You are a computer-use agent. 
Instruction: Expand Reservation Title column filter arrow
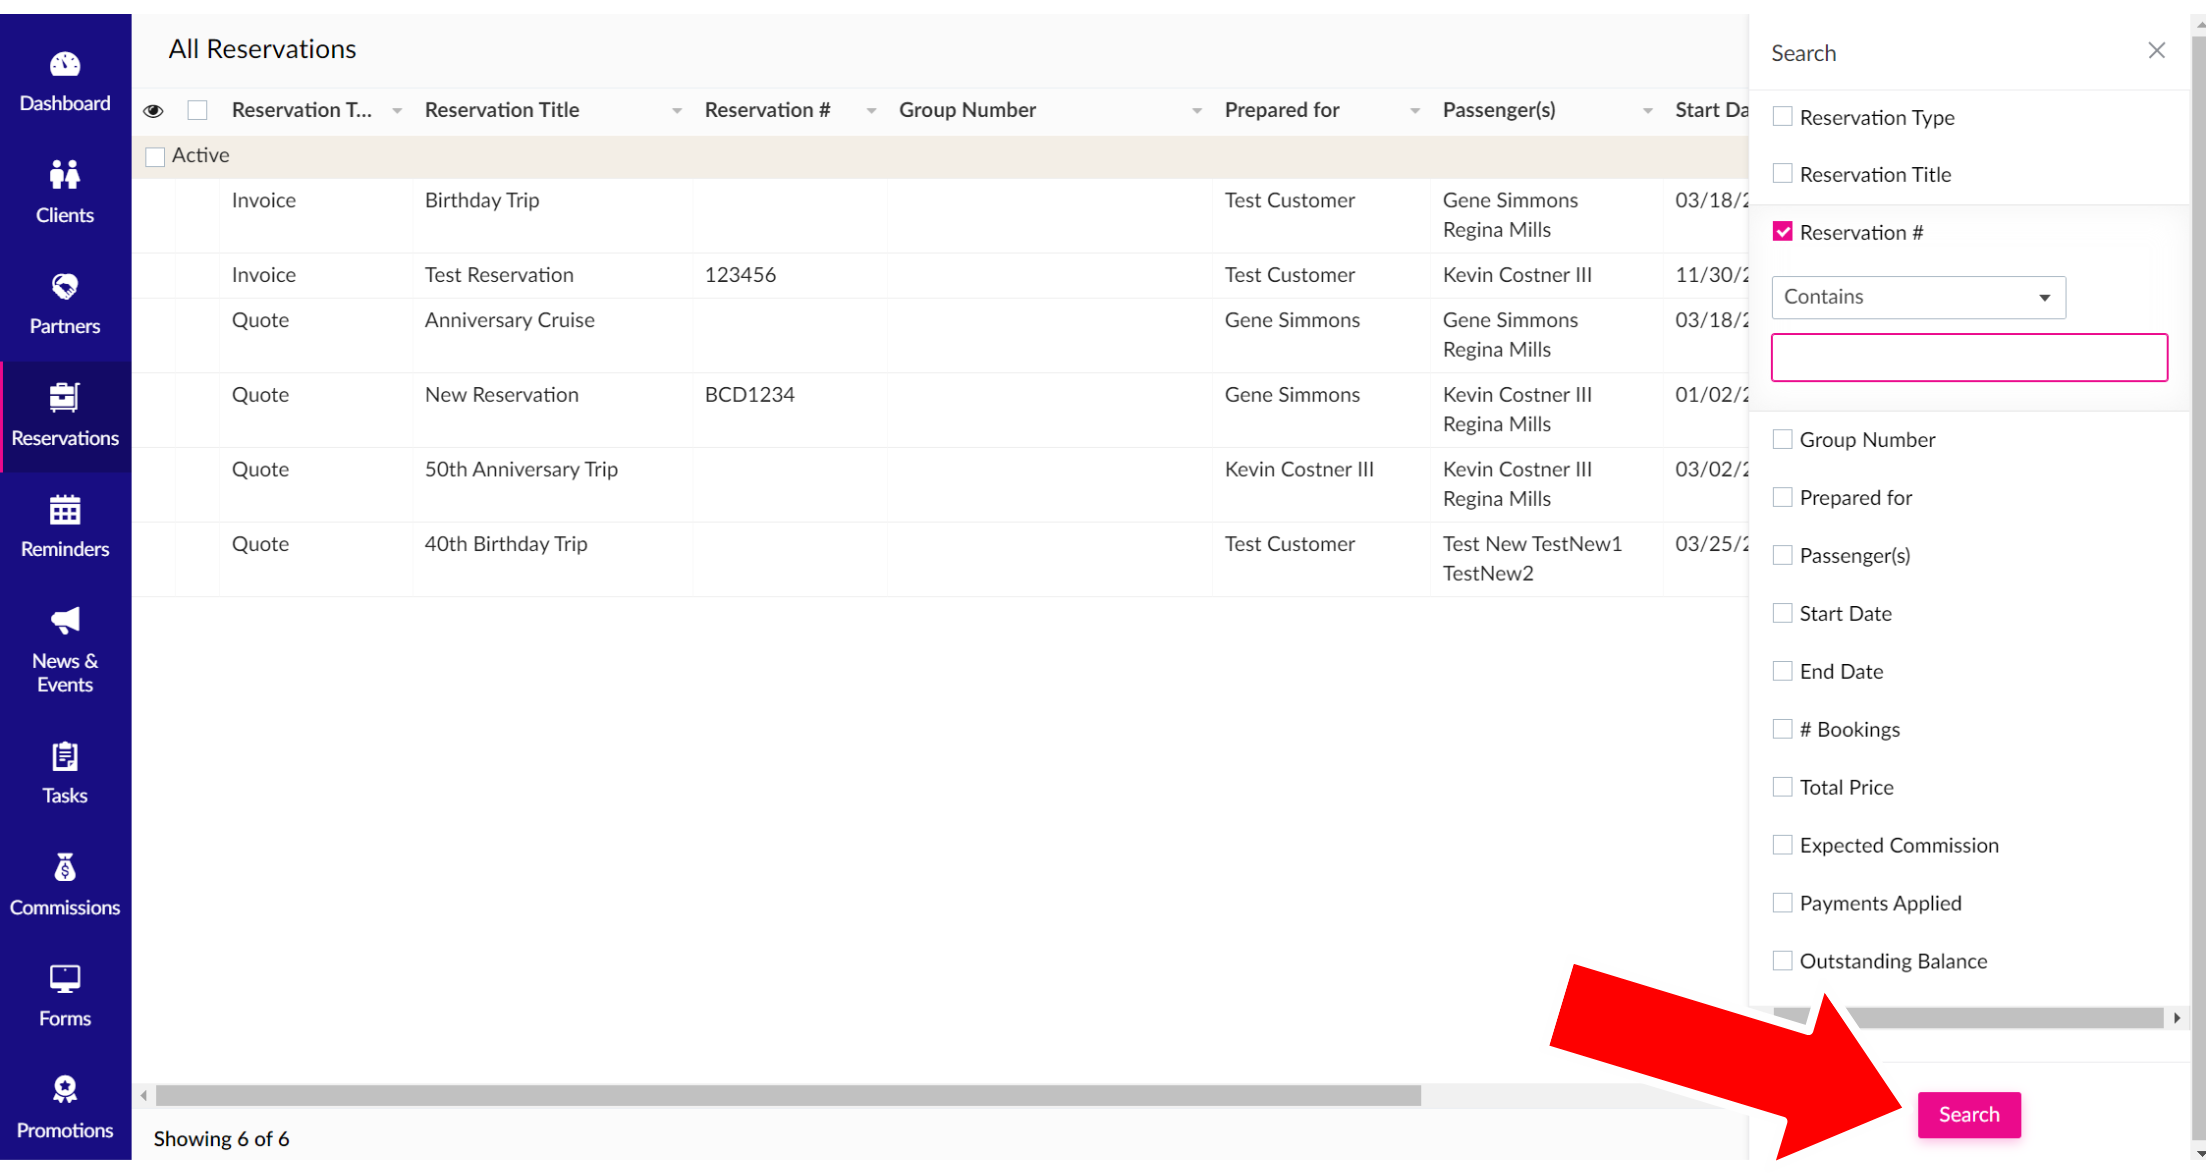[x=677, y=111]
